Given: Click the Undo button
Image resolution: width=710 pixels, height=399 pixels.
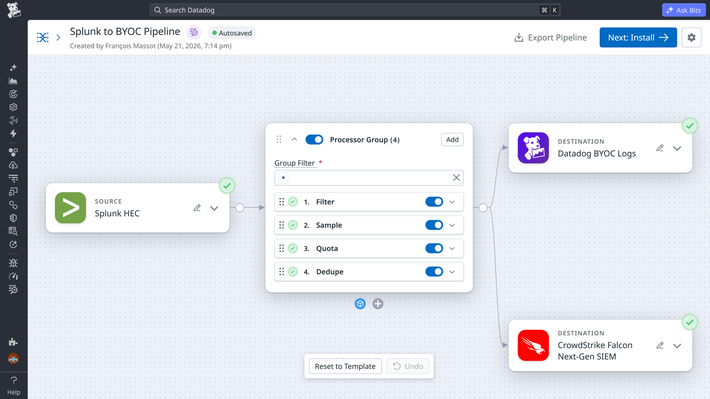Looking at the screenshot, I should point(408,366).
